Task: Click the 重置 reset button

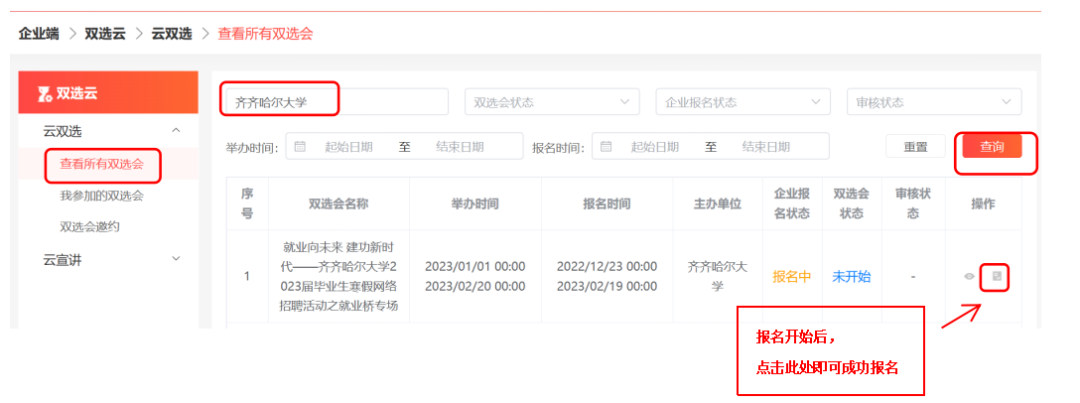Action: (x=915, y=147)
